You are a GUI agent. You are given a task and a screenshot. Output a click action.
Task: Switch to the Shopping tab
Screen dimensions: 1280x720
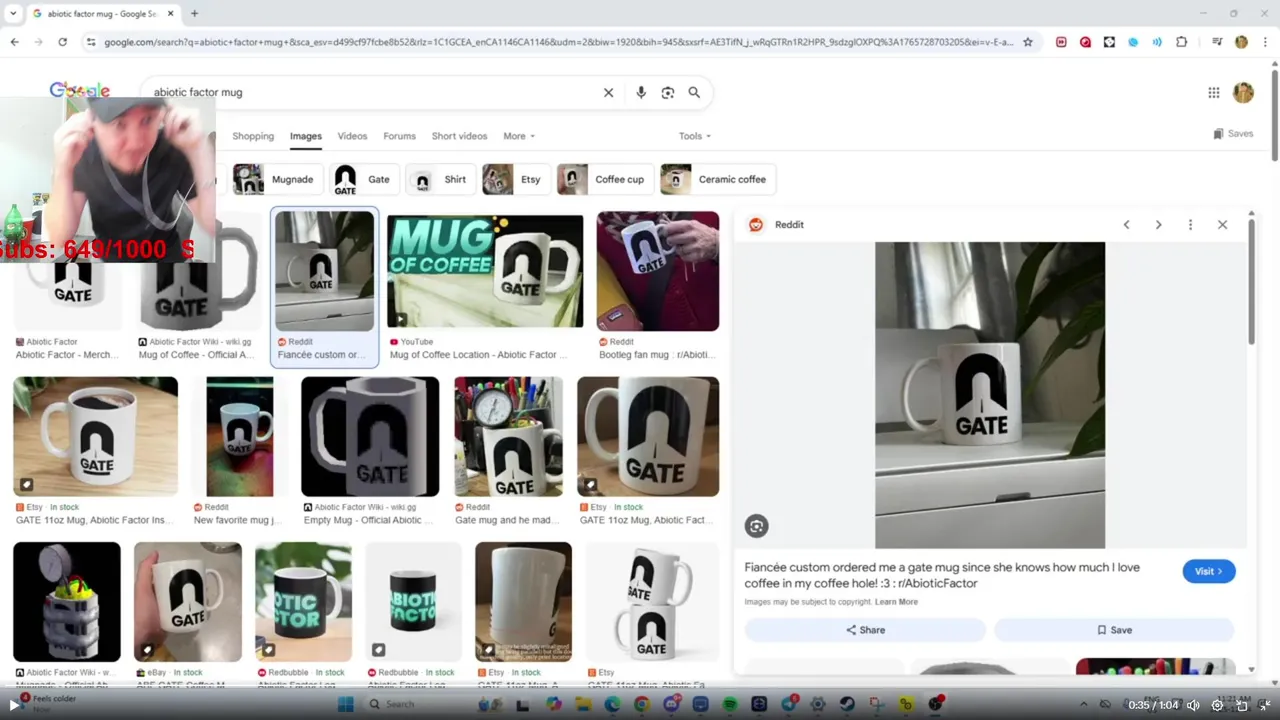tap(253, 136)
